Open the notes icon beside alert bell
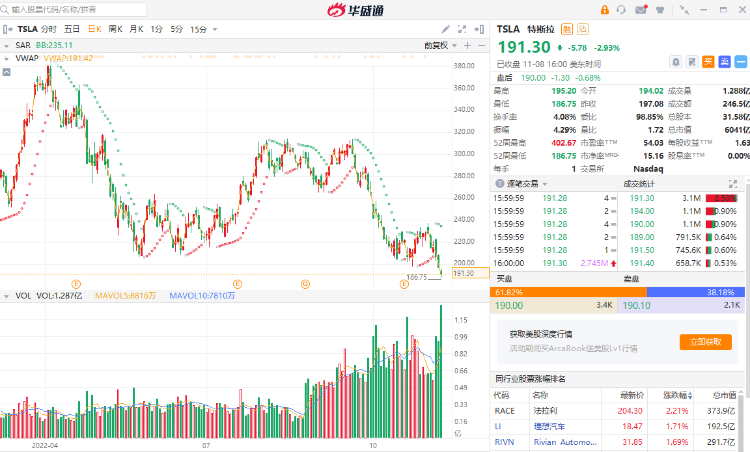Viewport: 750px width, 452px height. (x=692, y=62)
